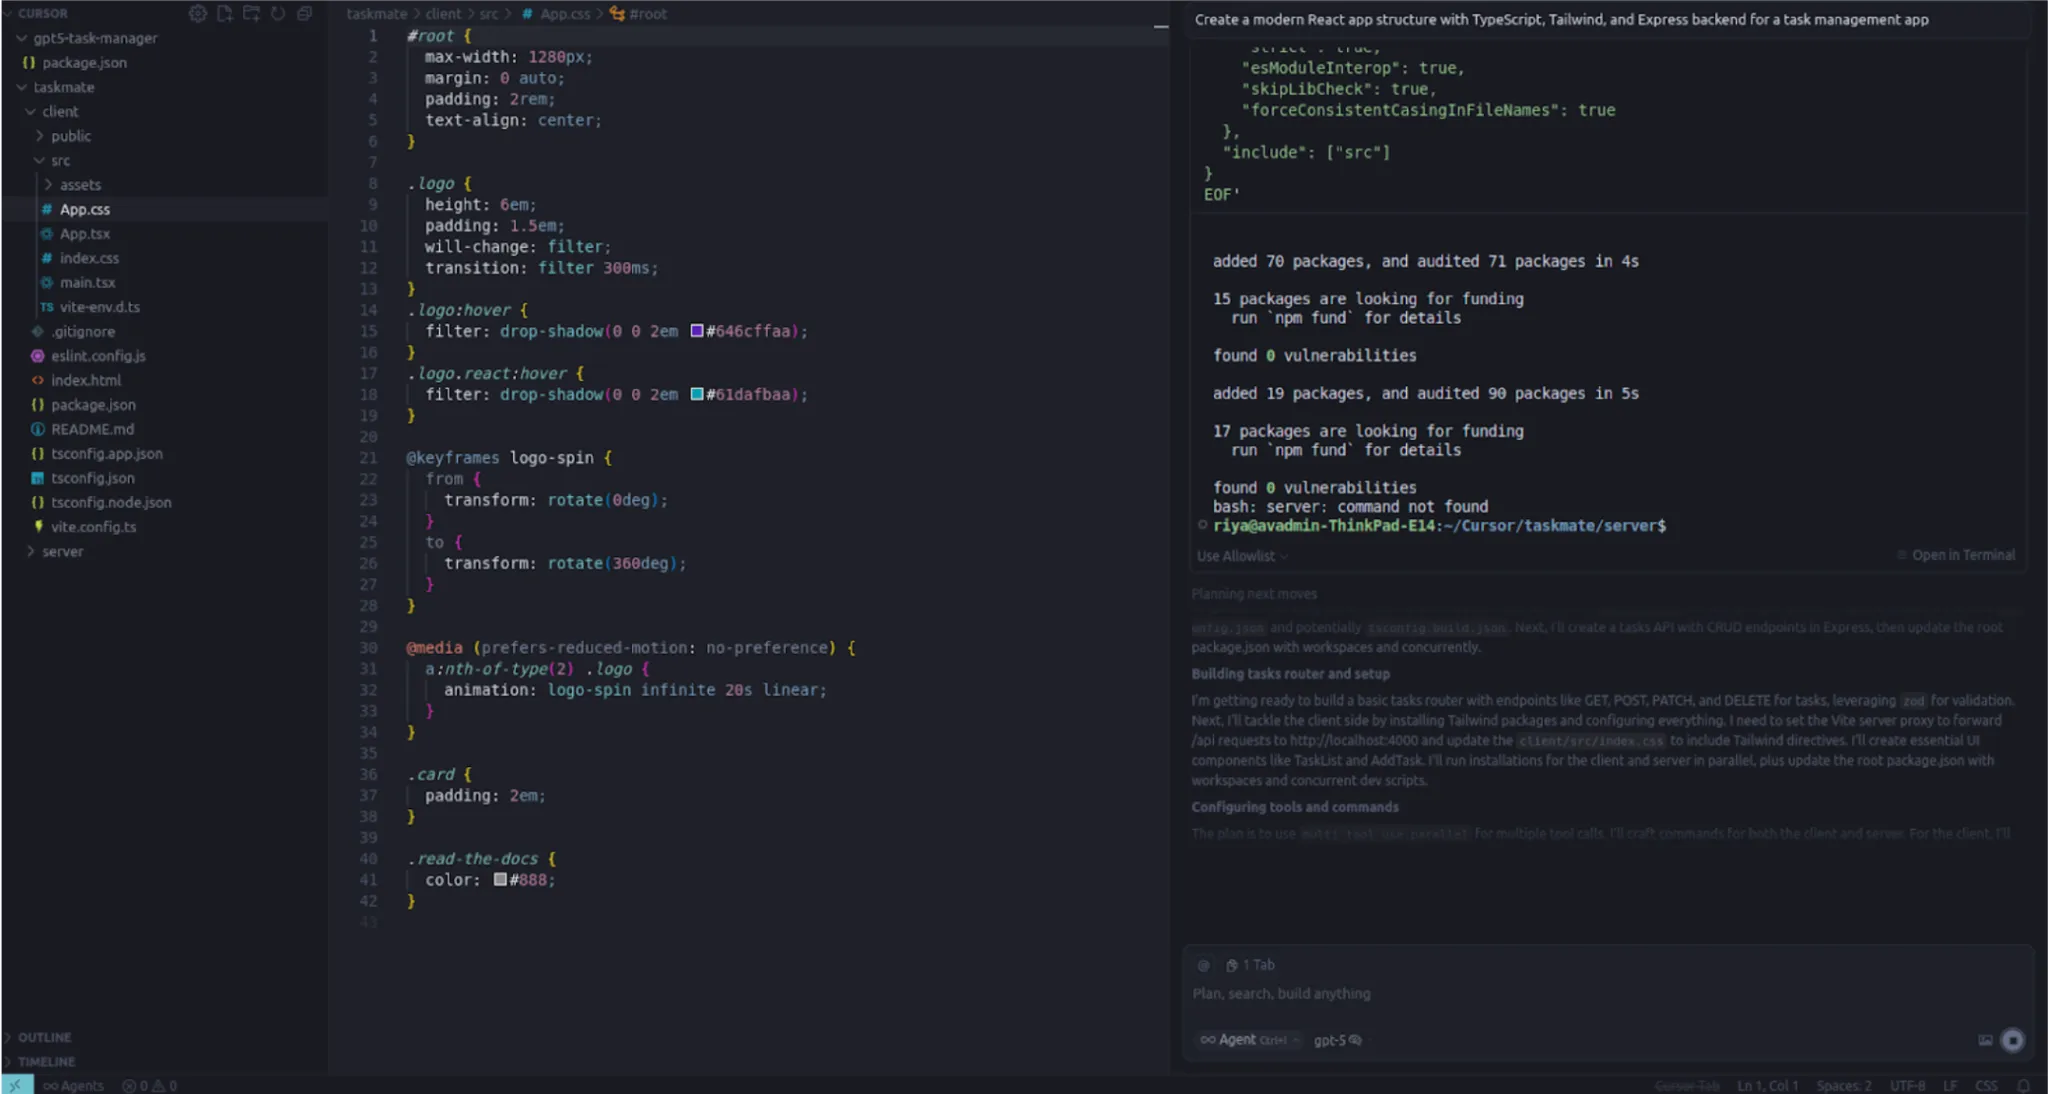The width and height of the screenshot is (2048, 1094).
Task: Open eslint.config.js file
Action: click(98, 356)
